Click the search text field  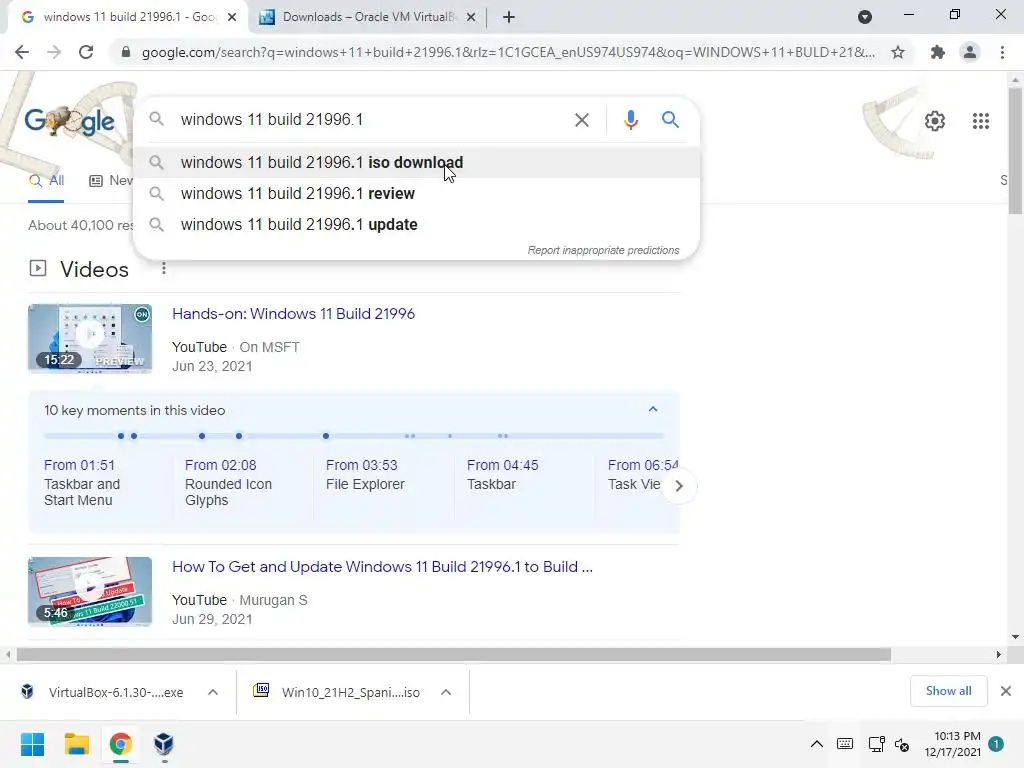coord(372,120)
